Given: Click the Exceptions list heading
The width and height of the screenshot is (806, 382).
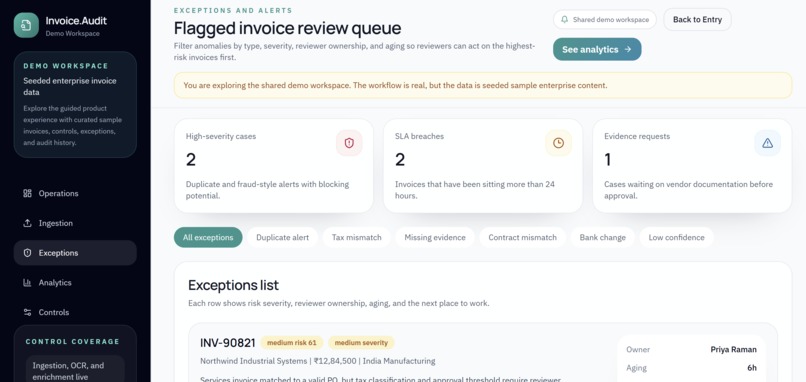Looking at the screenshot, I should pyautogui.click(x=233, y=285).
